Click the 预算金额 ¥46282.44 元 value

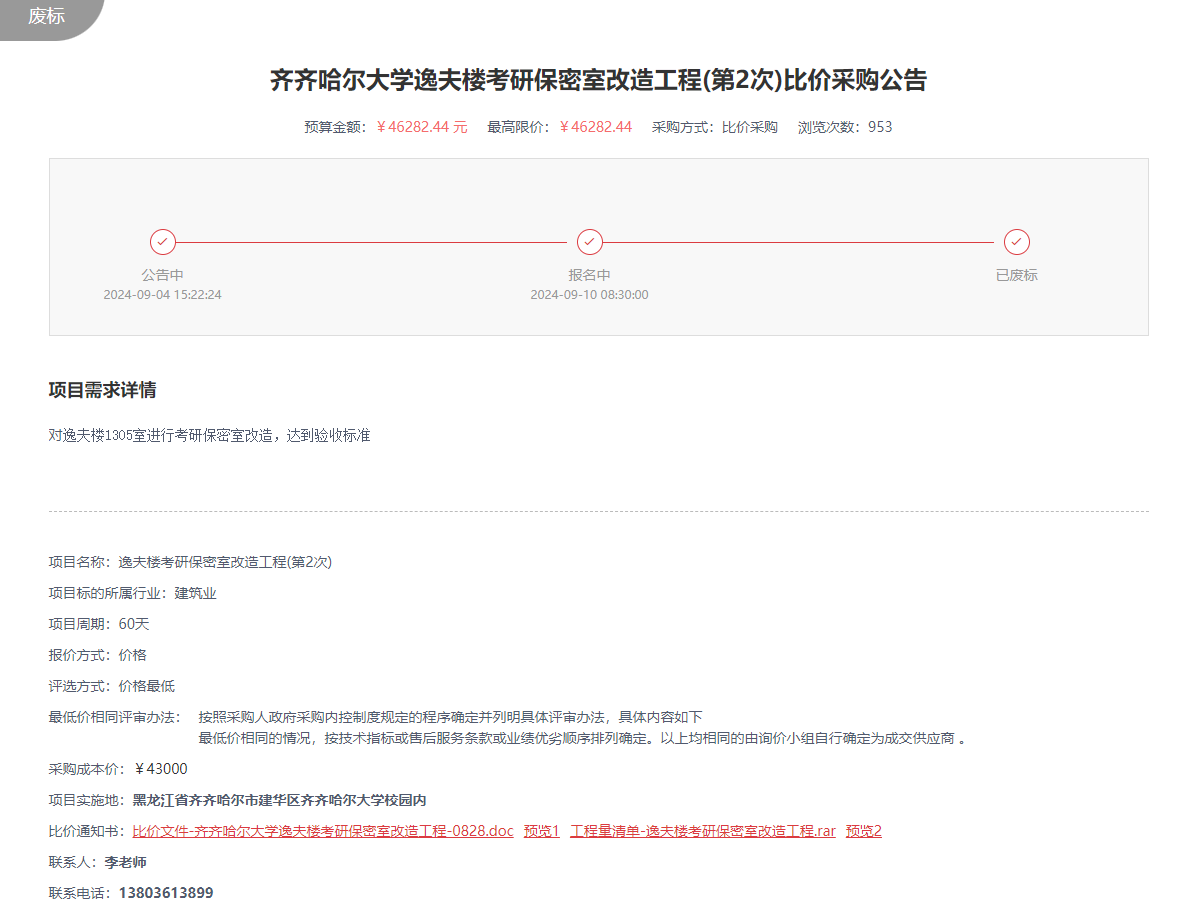(x=422, y=127)
